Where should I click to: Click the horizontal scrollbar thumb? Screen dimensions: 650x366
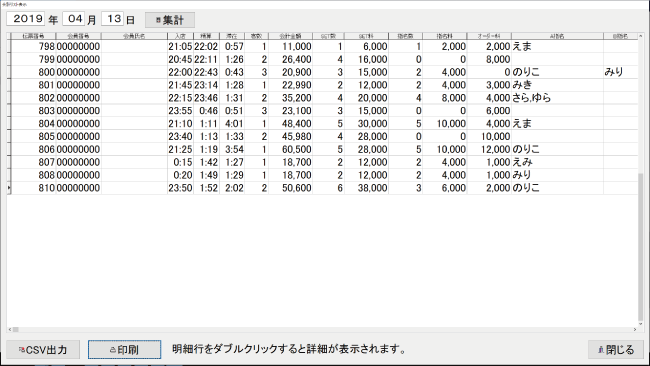[15, 330]
